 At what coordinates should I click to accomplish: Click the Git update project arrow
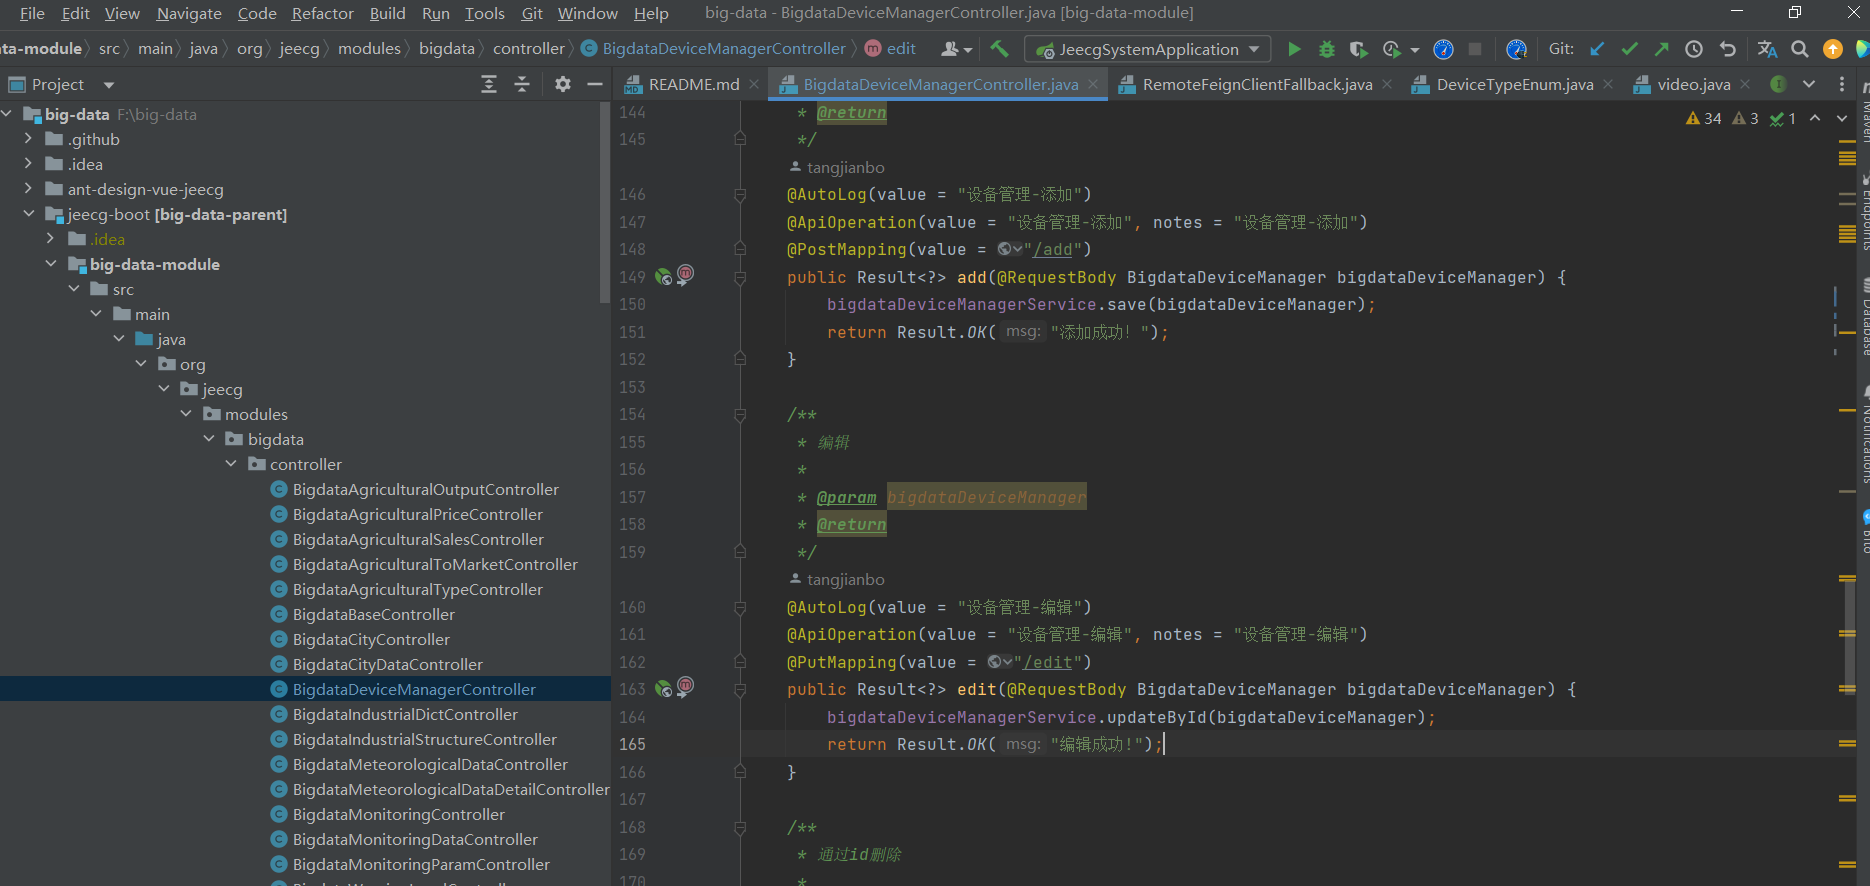point(1597,49)
